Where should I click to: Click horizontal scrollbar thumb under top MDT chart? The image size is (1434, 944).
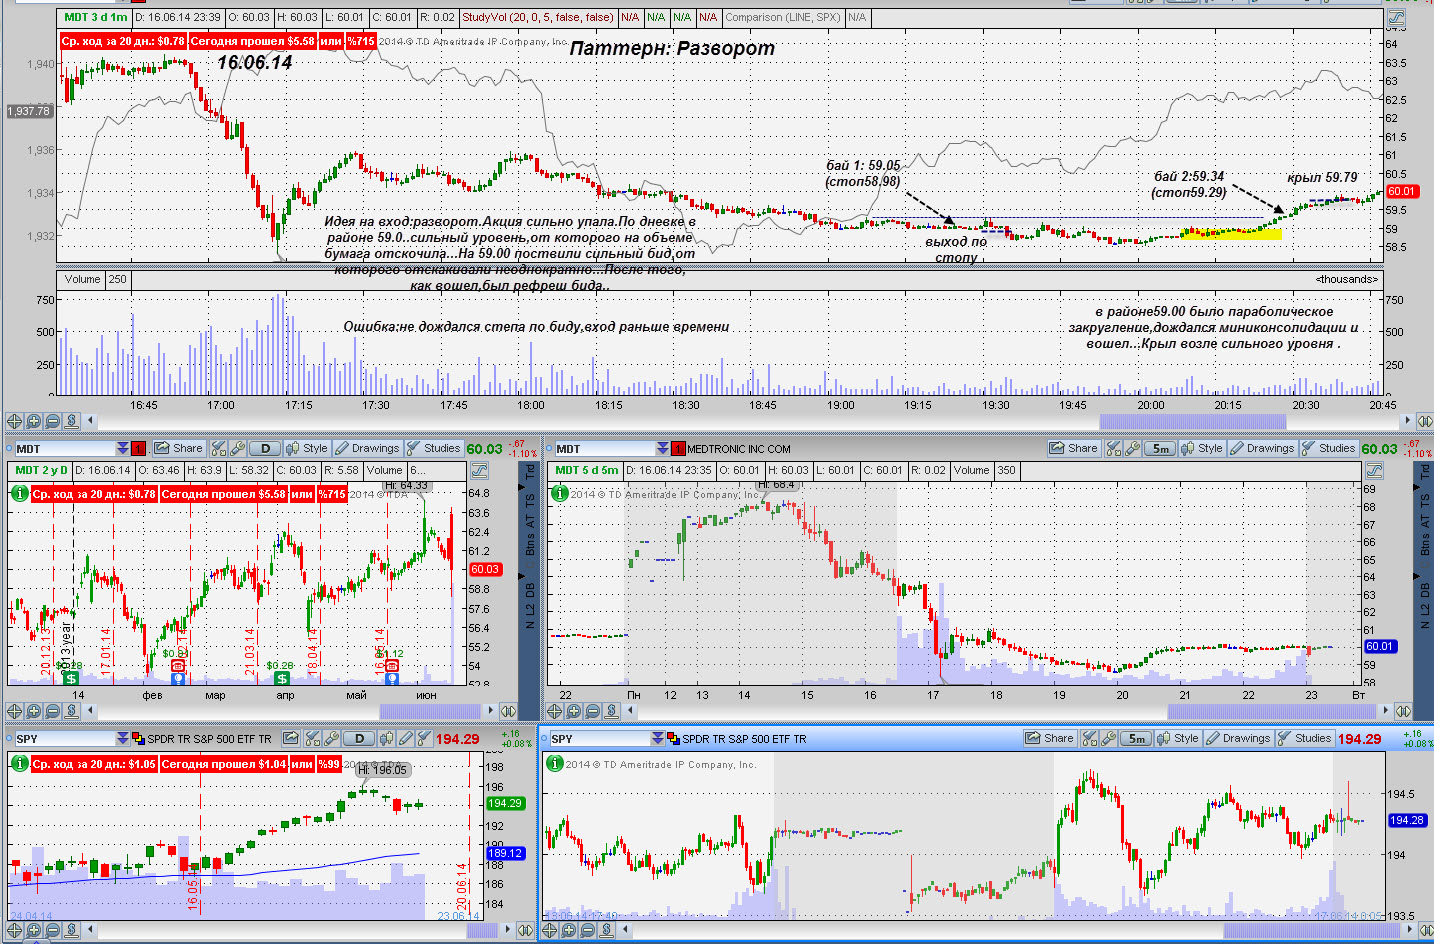1192,421
